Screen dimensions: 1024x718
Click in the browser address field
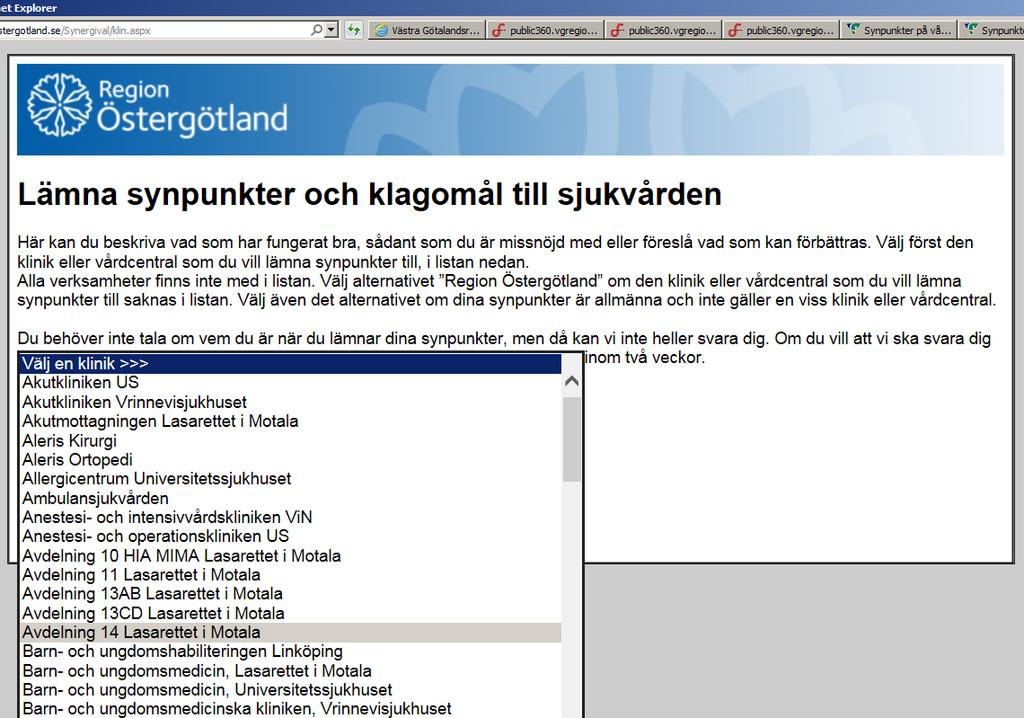click(x=153, y=30)
